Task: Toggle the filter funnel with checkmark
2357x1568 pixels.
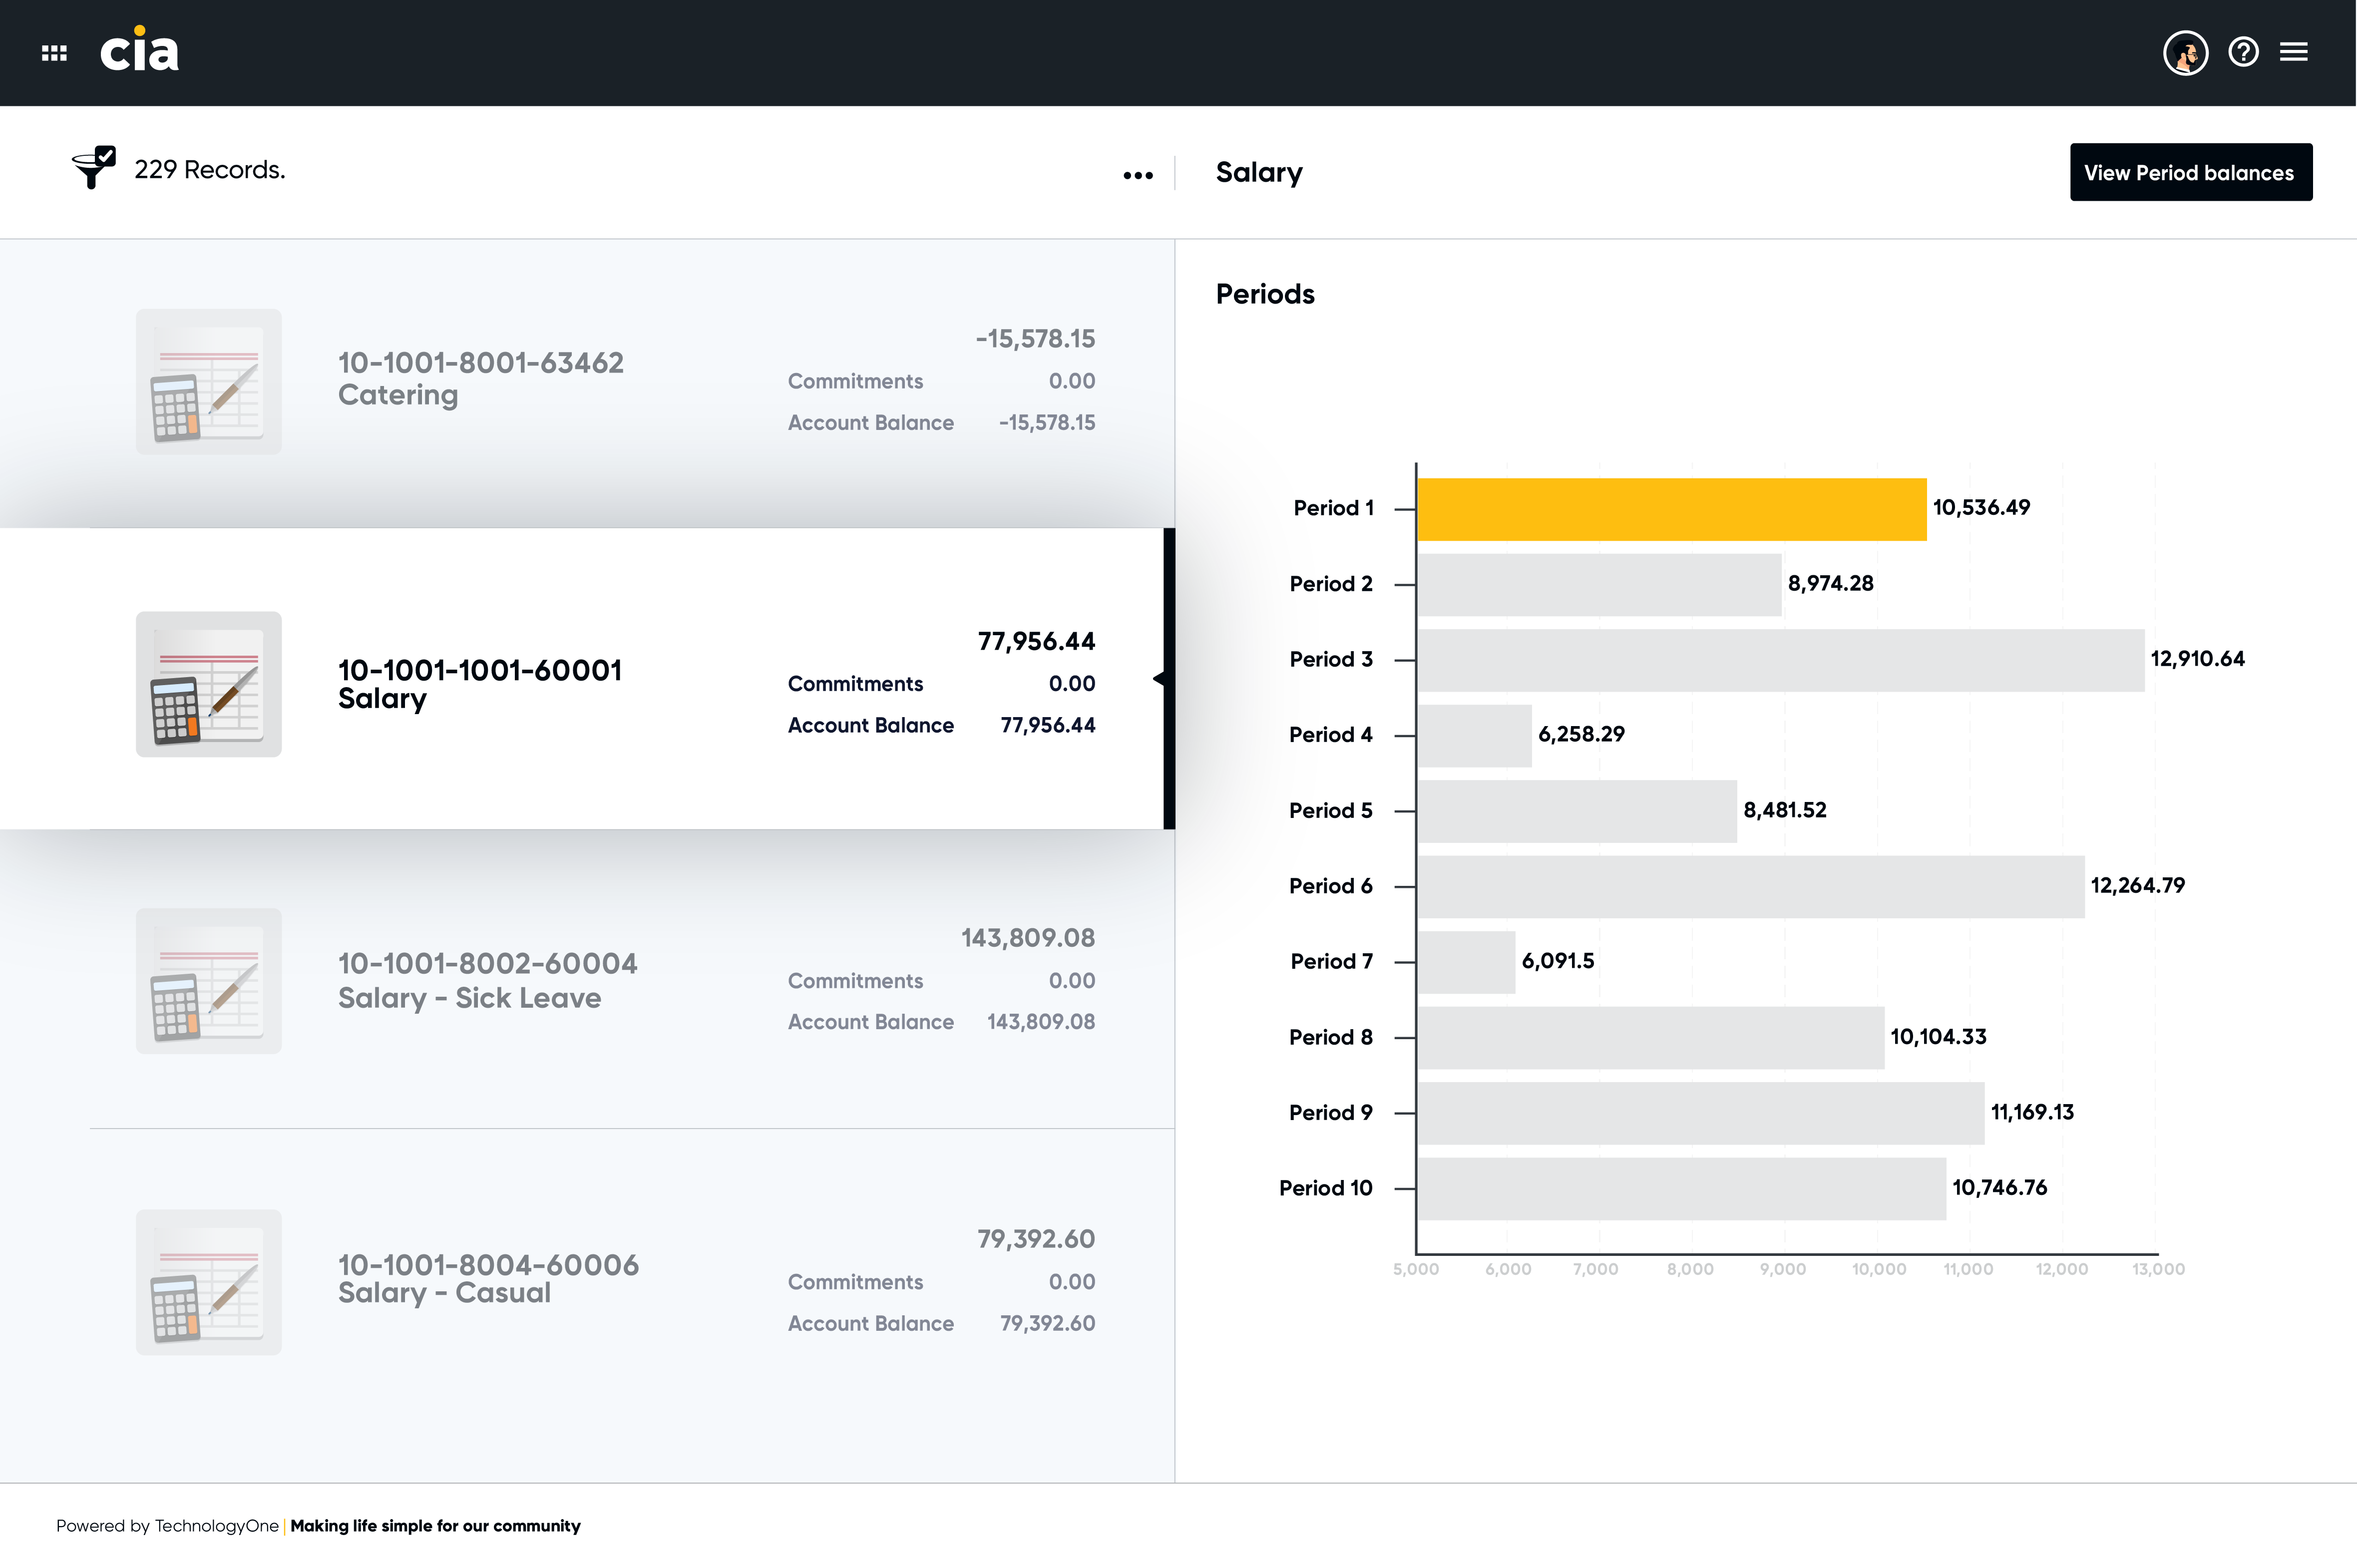Action: (x=94, y=167)
